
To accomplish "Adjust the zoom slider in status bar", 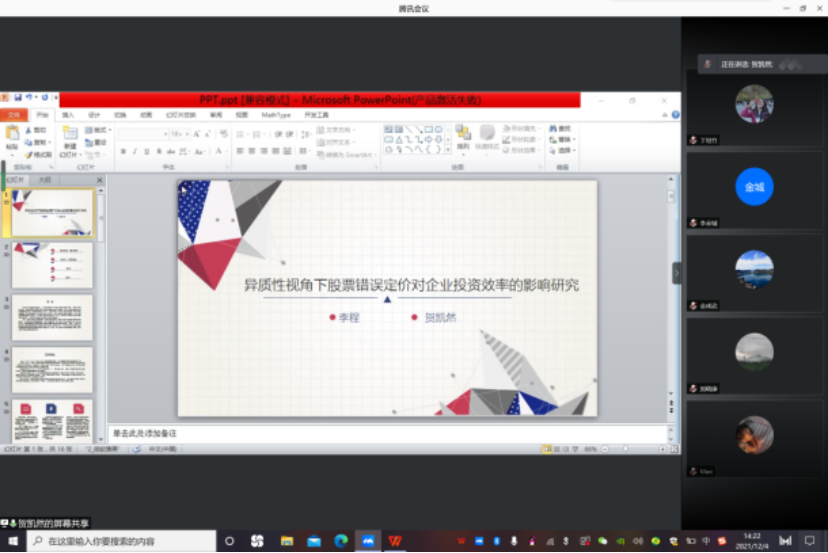I will pos(626,449).
